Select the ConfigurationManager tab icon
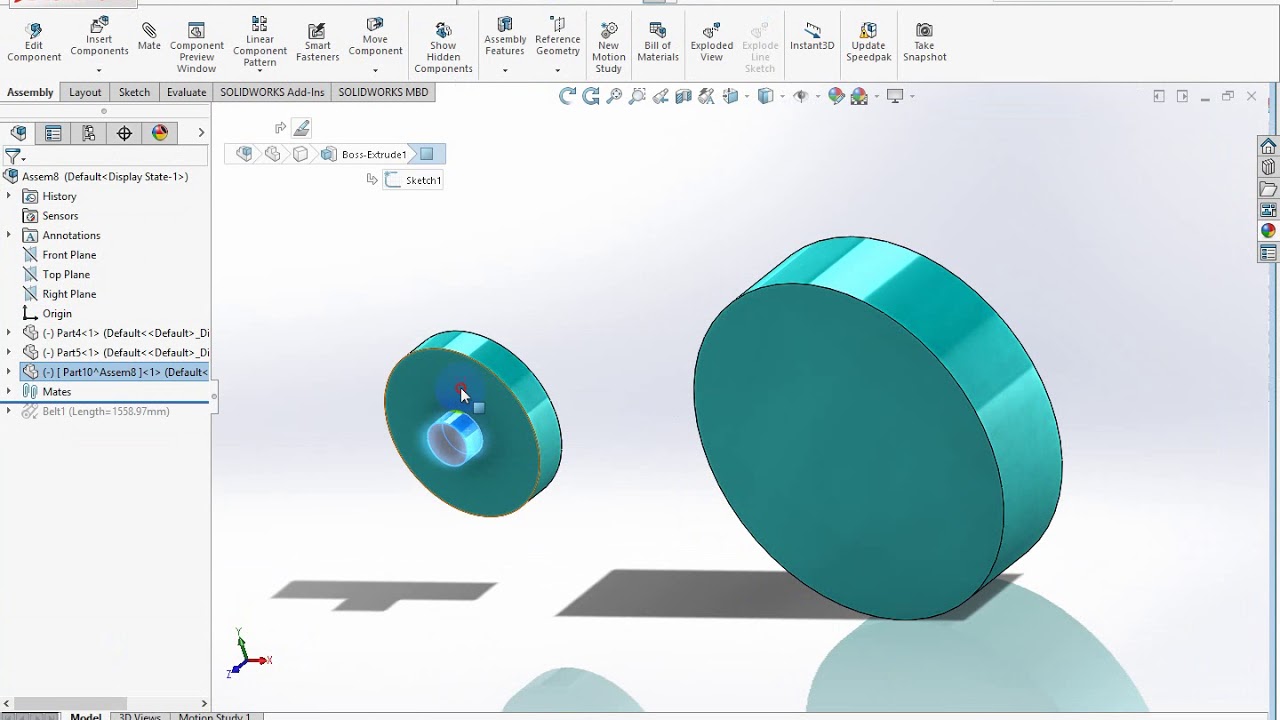 tap(89, 133)
